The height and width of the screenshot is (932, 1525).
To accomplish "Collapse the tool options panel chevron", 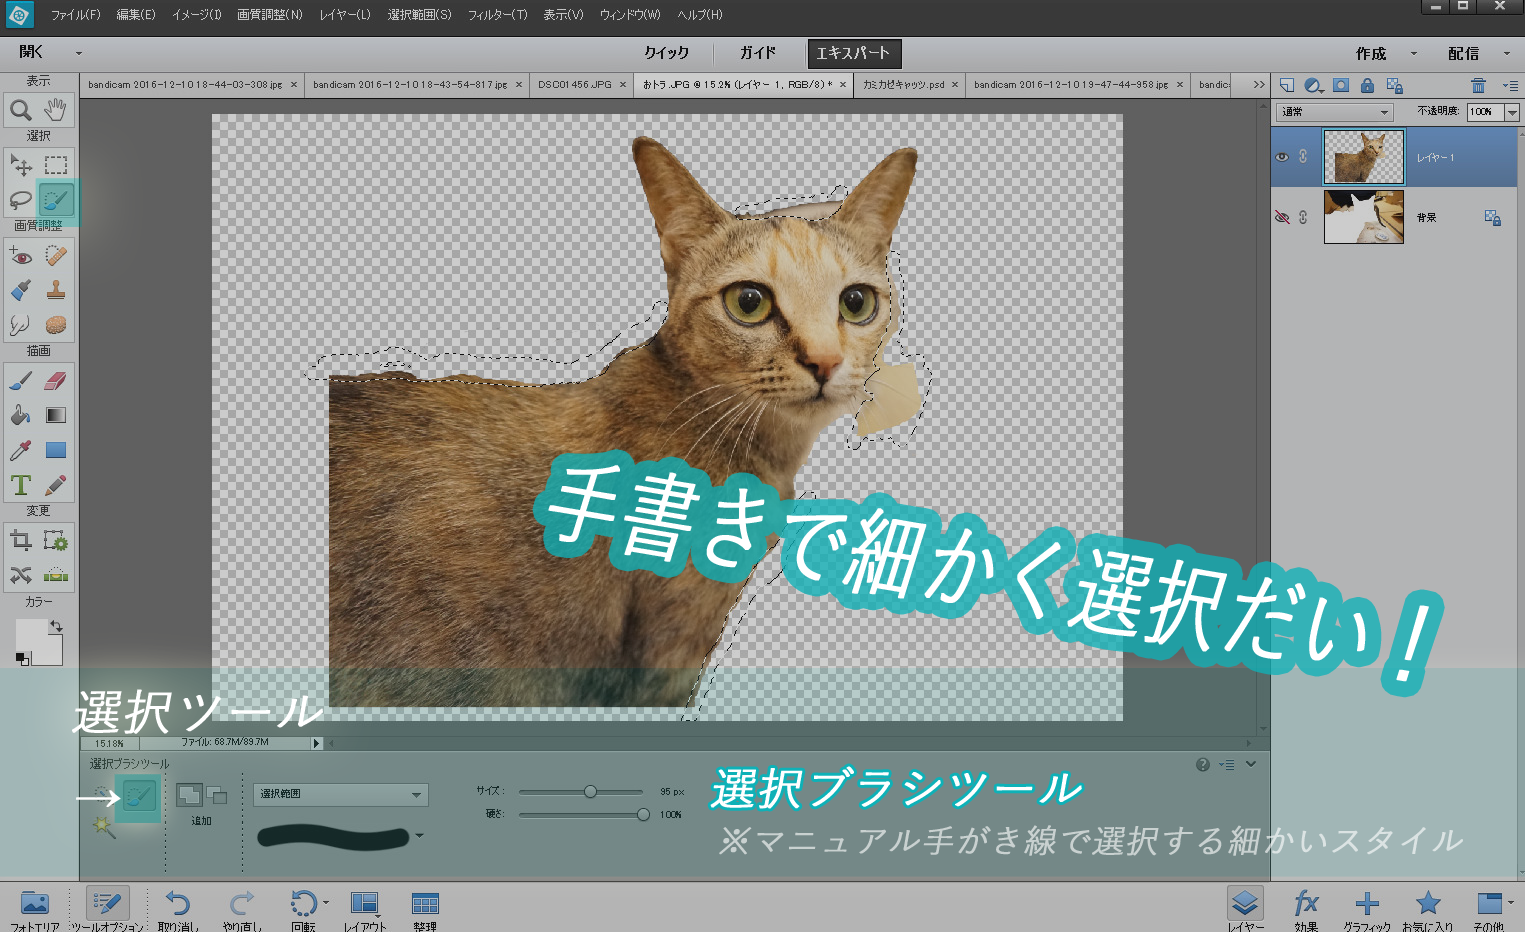I will click(1250, 764).
